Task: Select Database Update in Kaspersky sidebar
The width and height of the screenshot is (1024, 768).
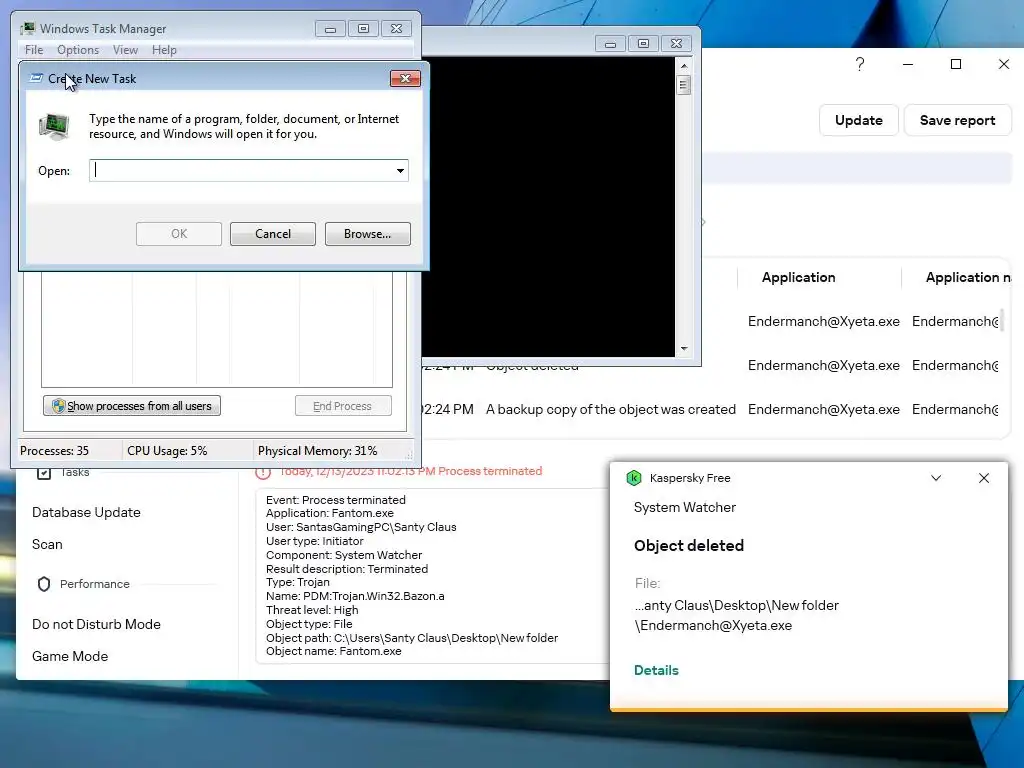Action: 86,513
